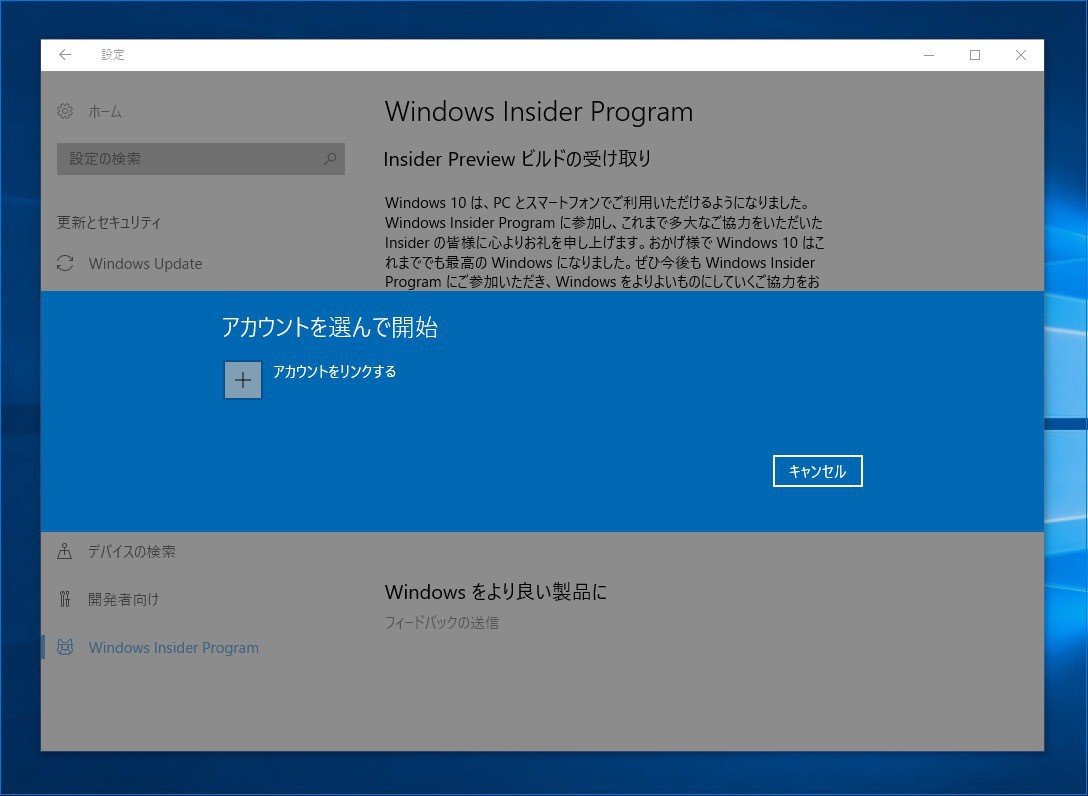This screenshot has height=796, width=1088.
Task: Click the キャンセル button
Action: (817, 472)
